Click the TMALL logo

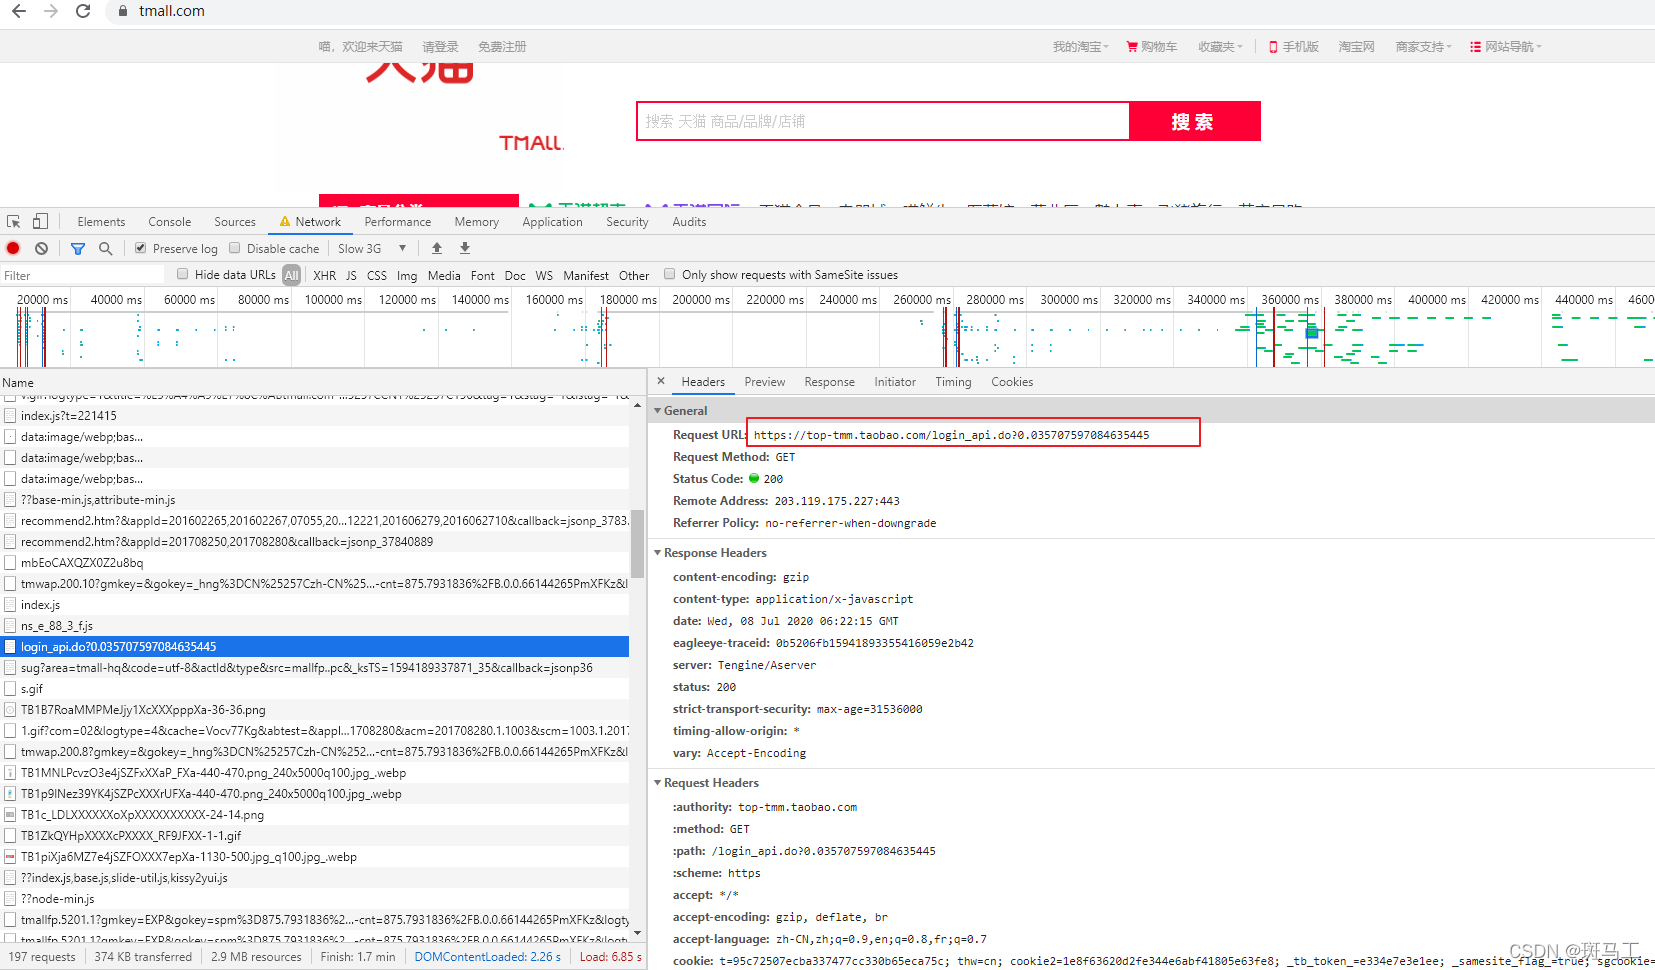[531, 143]
